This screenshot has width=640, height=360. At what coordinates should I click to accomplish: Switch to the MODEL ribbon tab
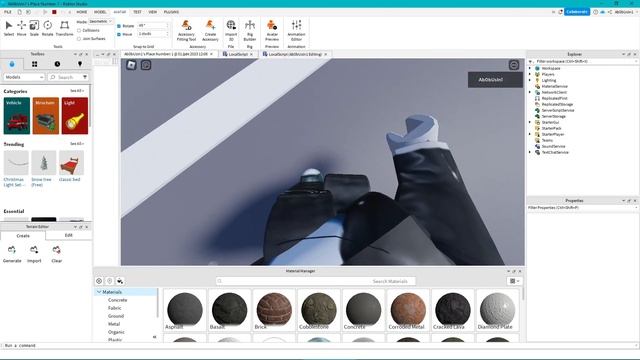pyautogui.click(x=100, y=12)
